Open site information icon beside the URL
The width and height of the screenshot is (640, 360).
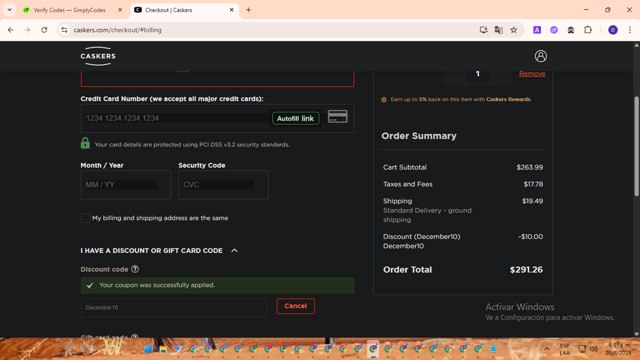coord(64,30)
